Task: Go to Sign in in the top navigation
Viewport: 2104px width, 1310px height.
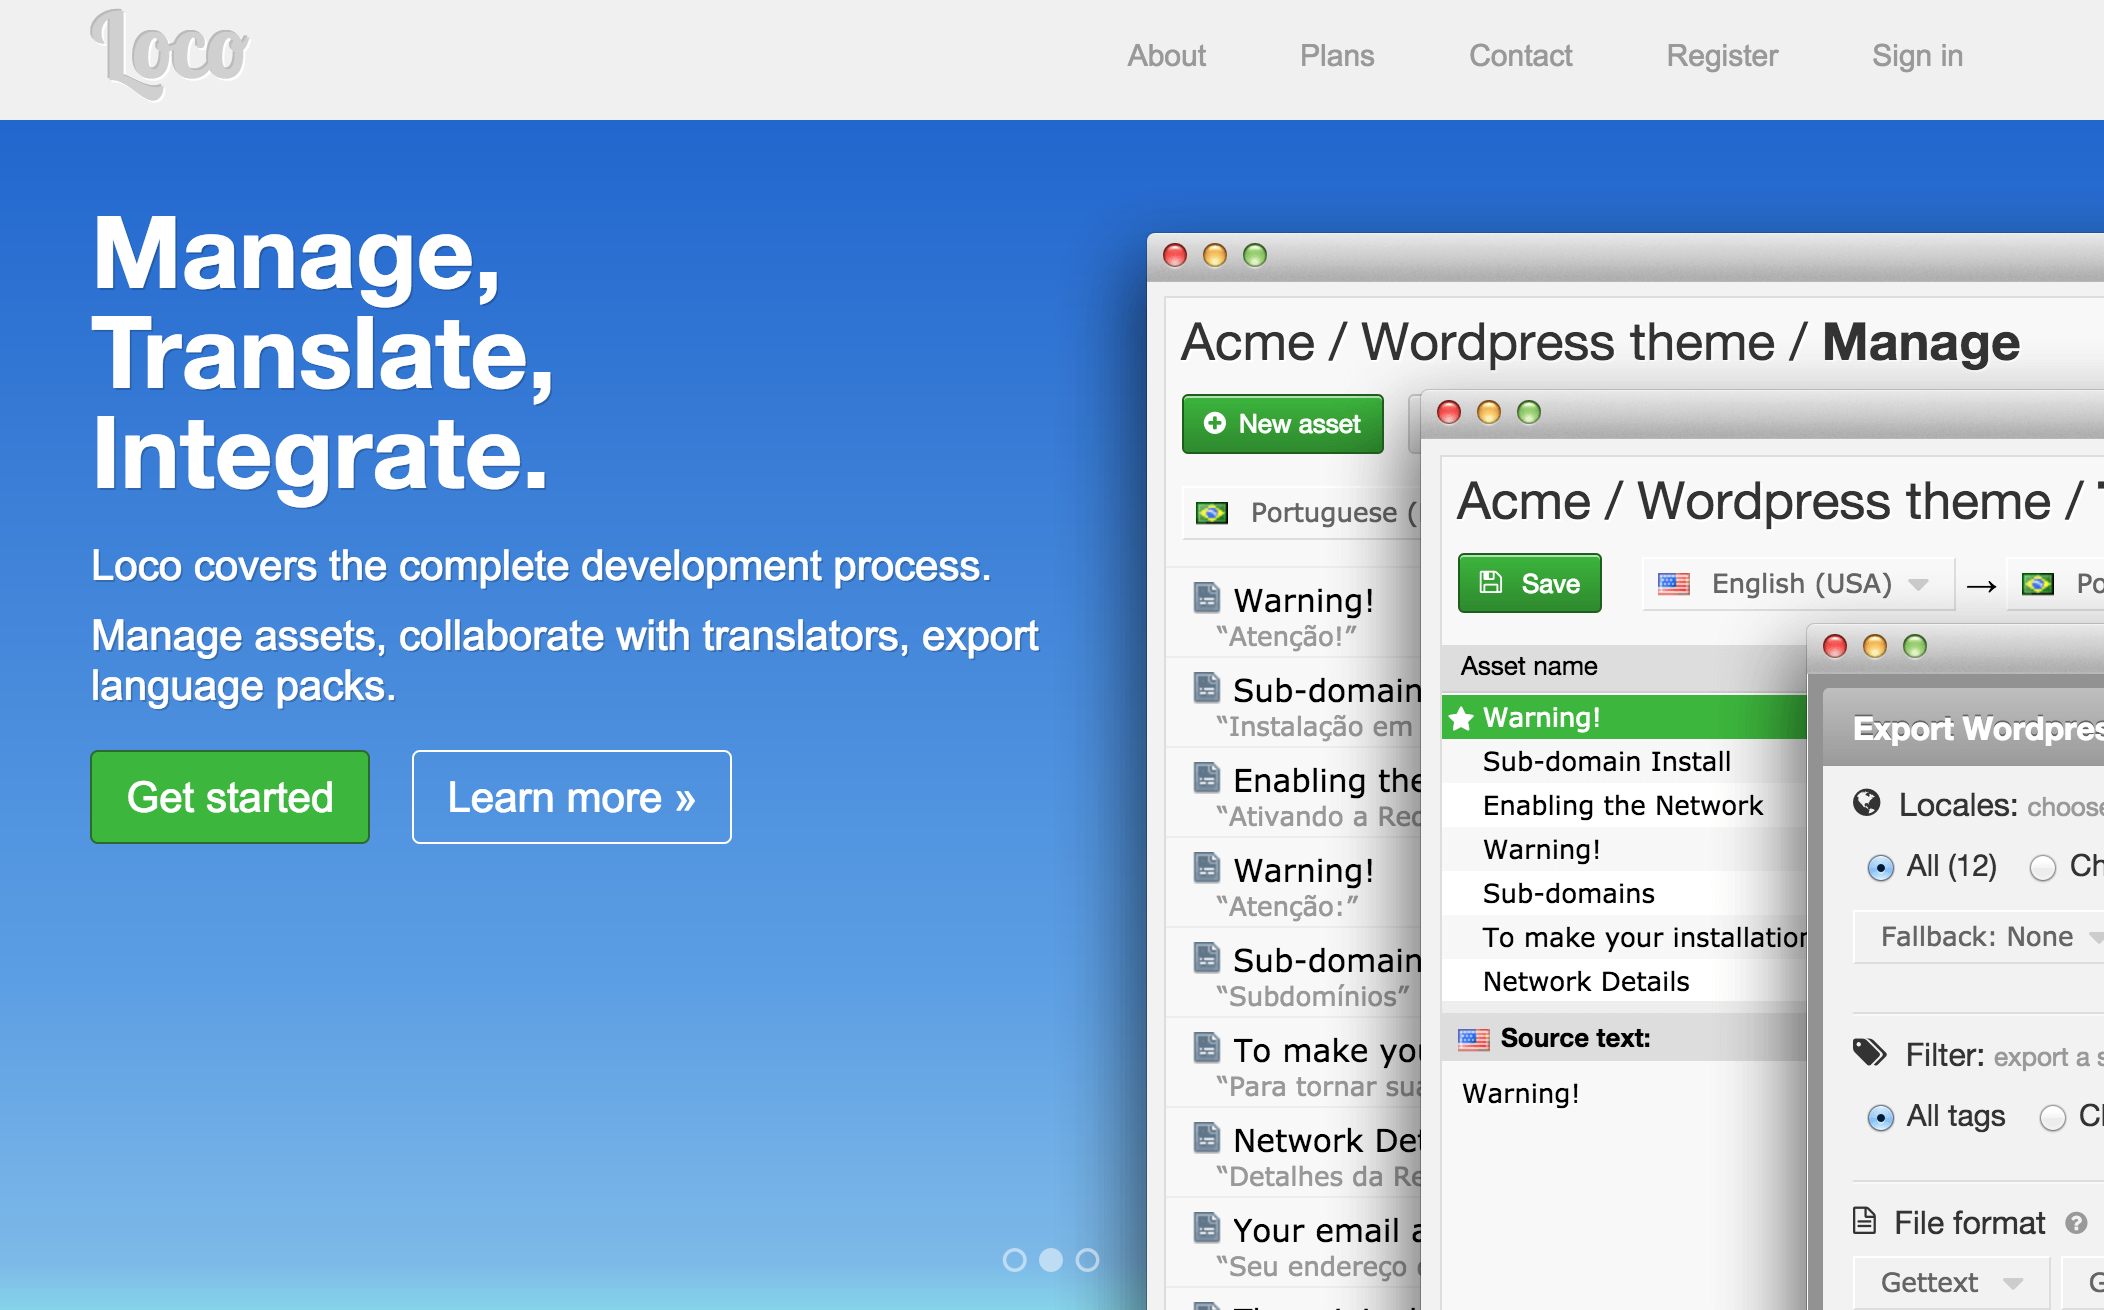Action: 1916,56
